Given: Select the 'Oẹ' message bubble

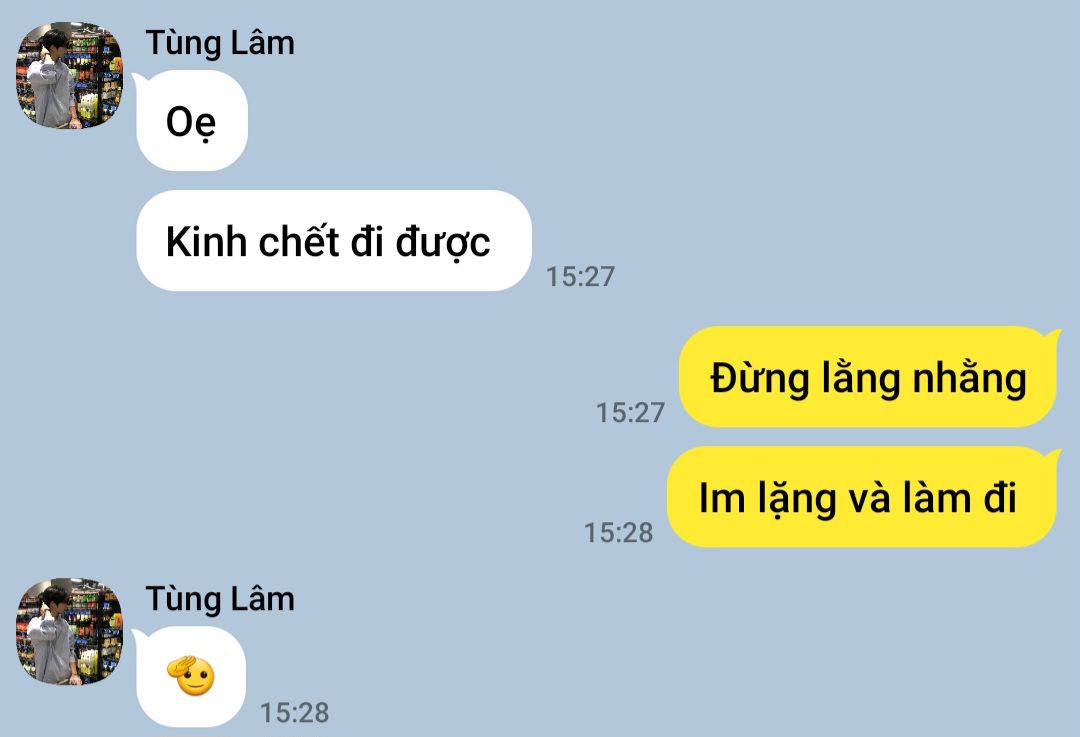Looking at the screenshot, I should tap(191, 121).
